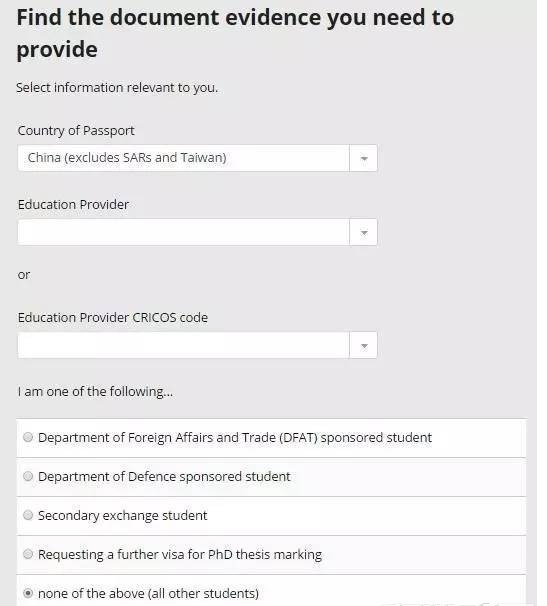Select none of the above radio button
The width and height of the screenshot is (547, 606).
28,593
